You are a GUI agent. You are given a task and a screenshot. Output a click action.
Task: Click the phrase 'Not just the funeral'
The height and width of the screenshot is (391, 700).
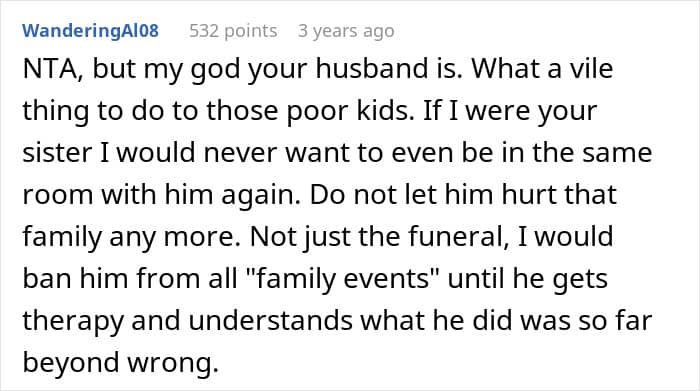point(379,237)
